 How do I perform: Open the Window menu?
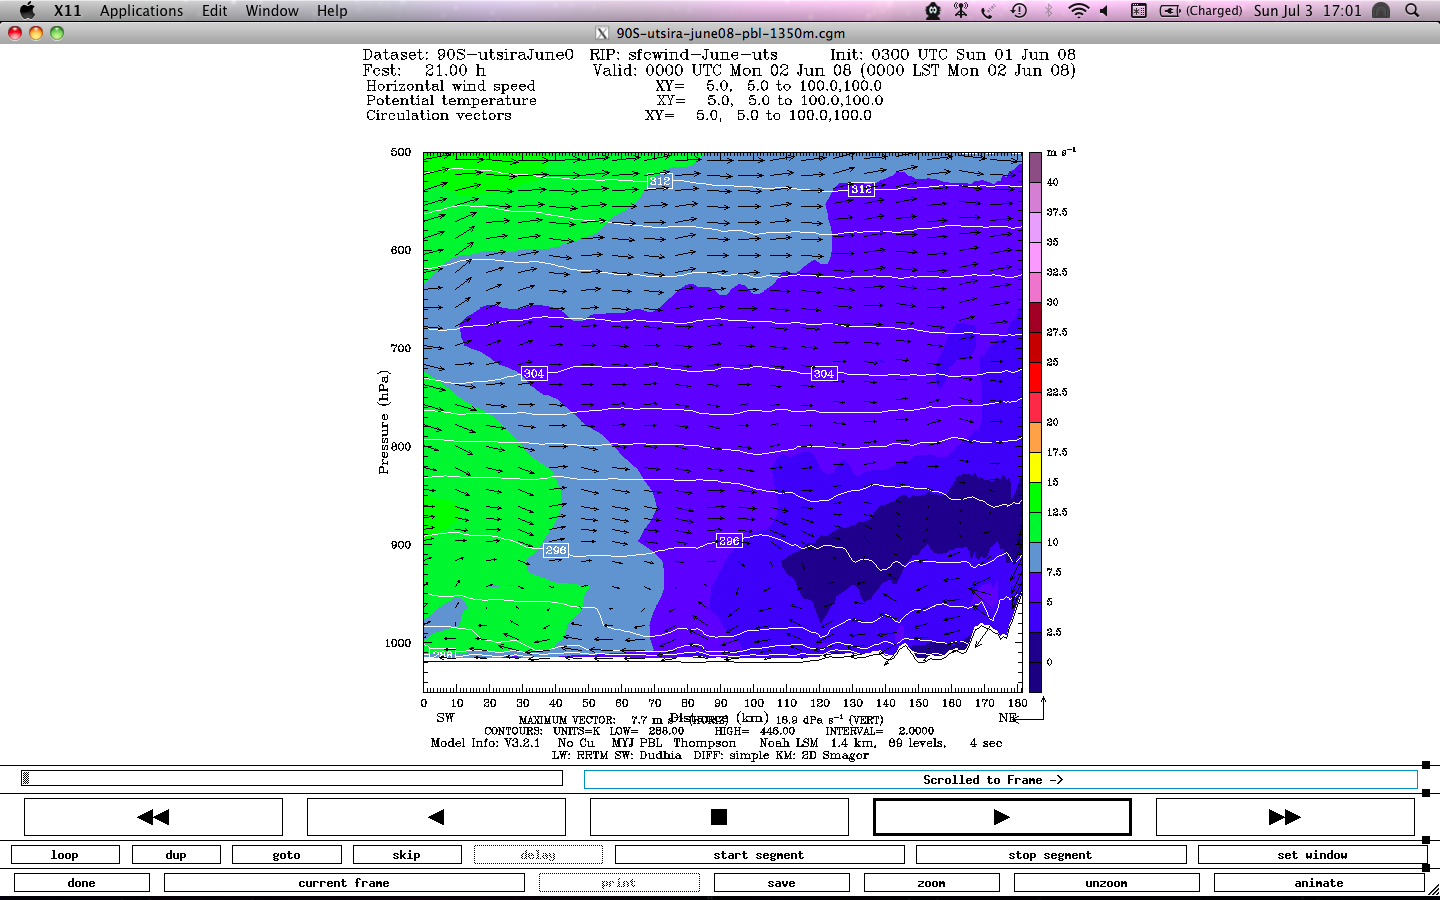[272, 11]
